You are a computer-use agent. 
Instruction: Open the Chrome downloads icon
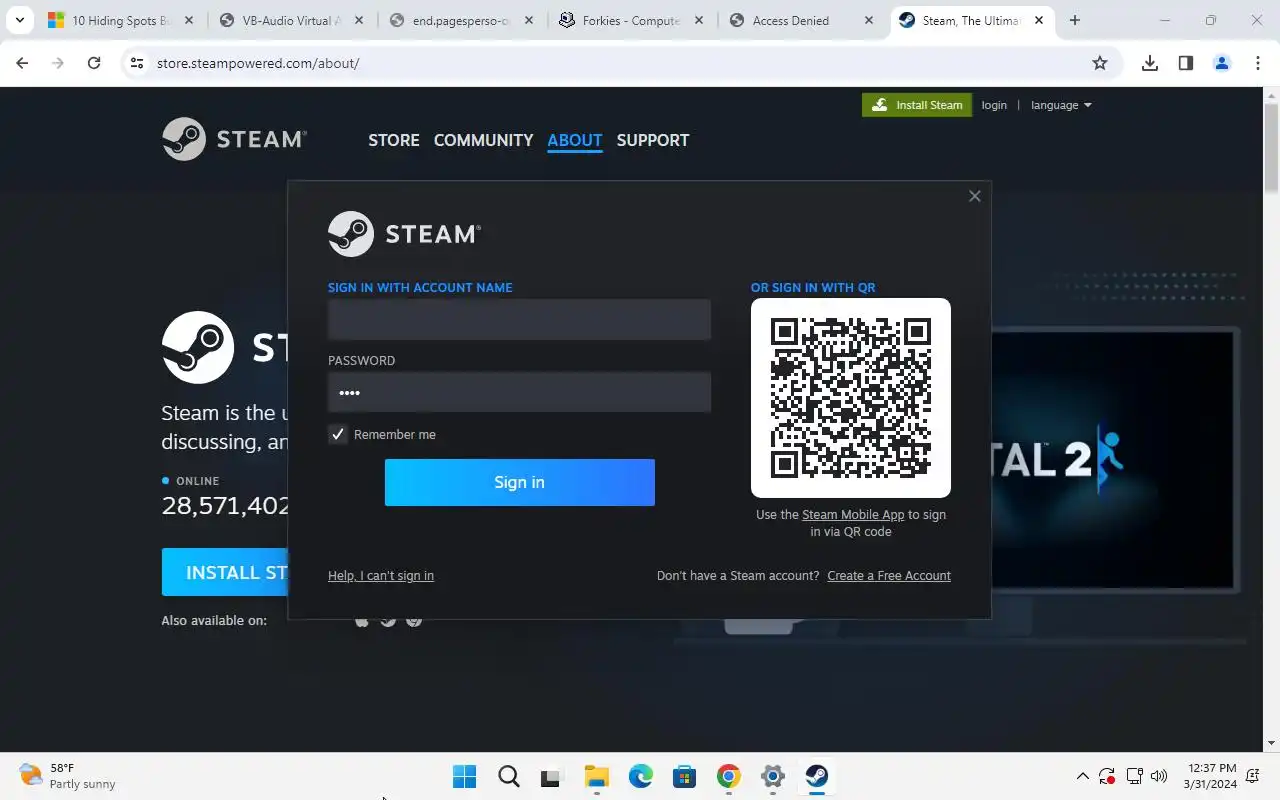click(x=1150, y=63)
